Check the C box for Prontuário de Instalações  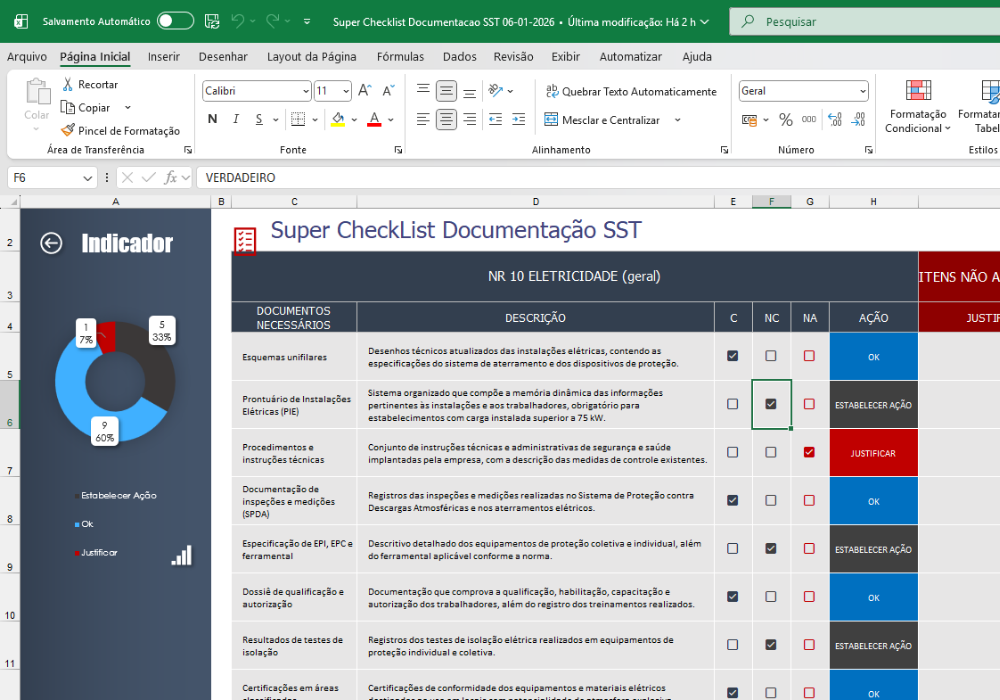[733, 404]
